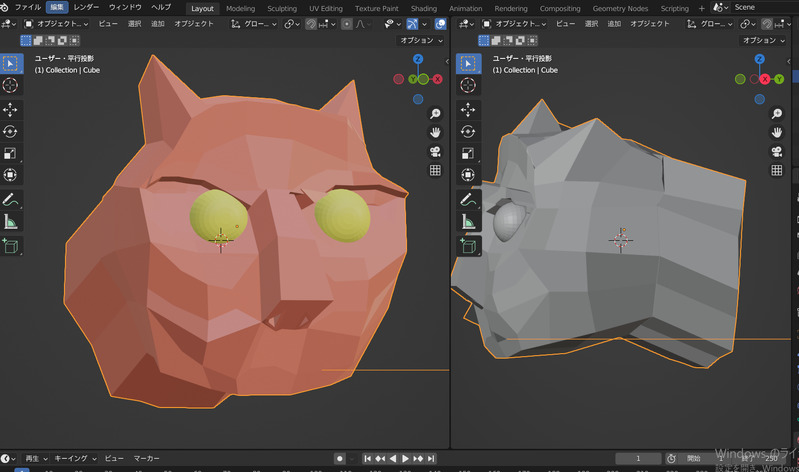Toggle orthographic/perspective grid icon in right viewport
Viewport: 799px width, 472px height.
point(776,171)
